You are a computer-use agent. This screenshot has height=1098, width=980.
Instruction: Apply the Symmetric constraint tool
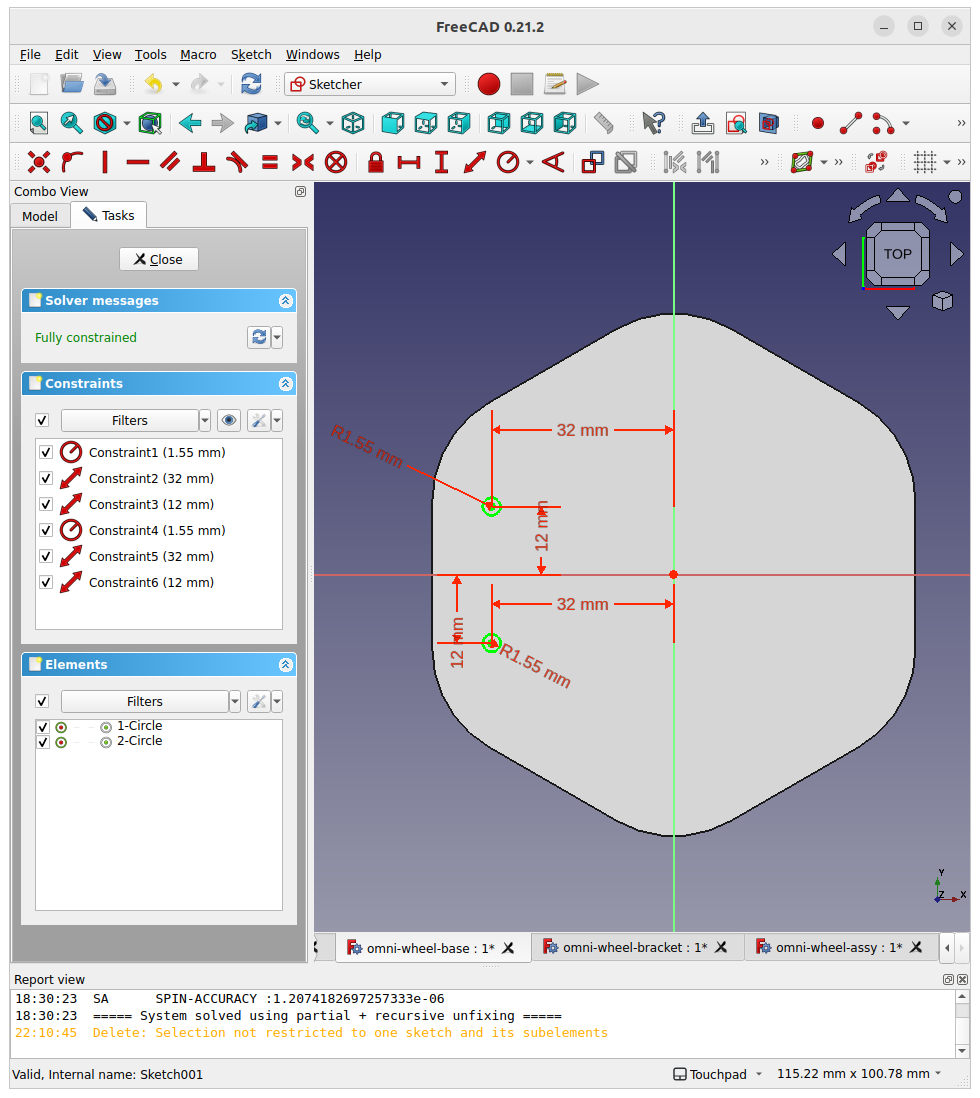click(303, 162)
